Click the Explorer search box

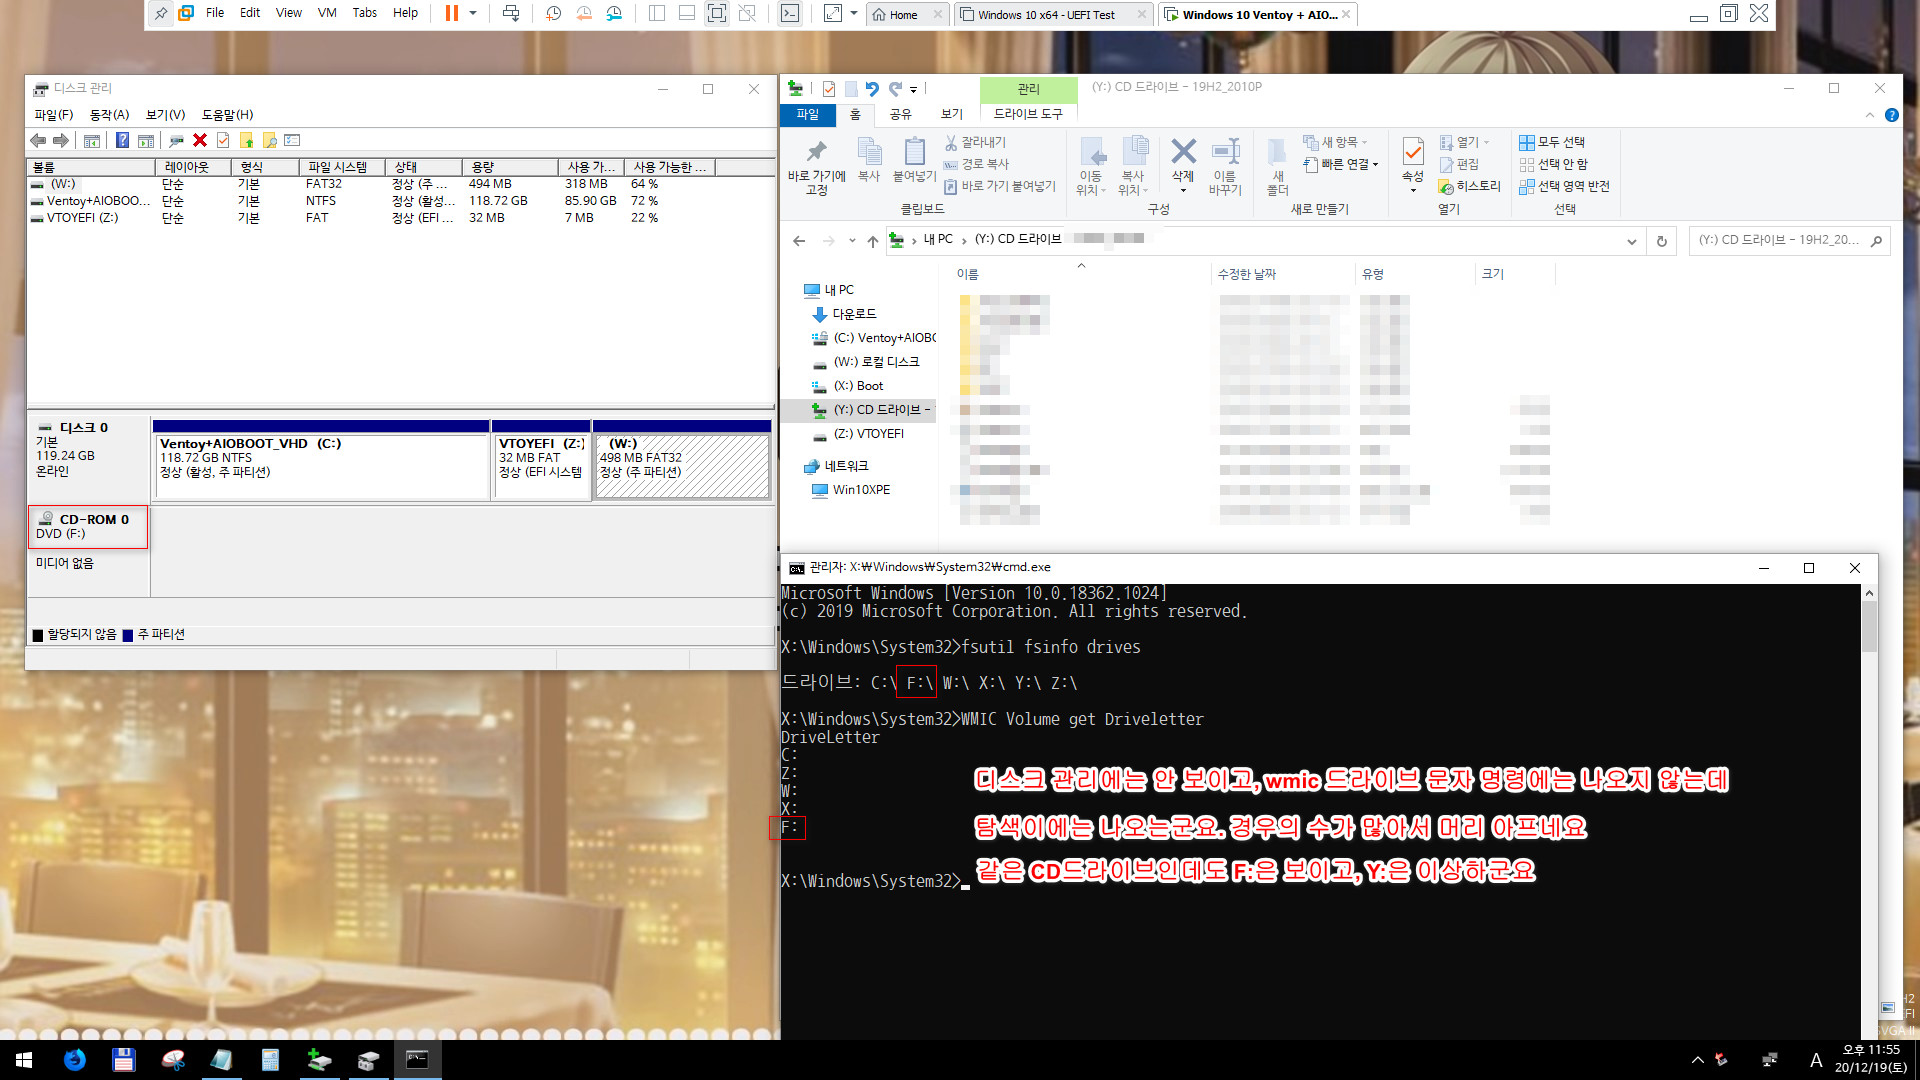[x=1789, y=241]
